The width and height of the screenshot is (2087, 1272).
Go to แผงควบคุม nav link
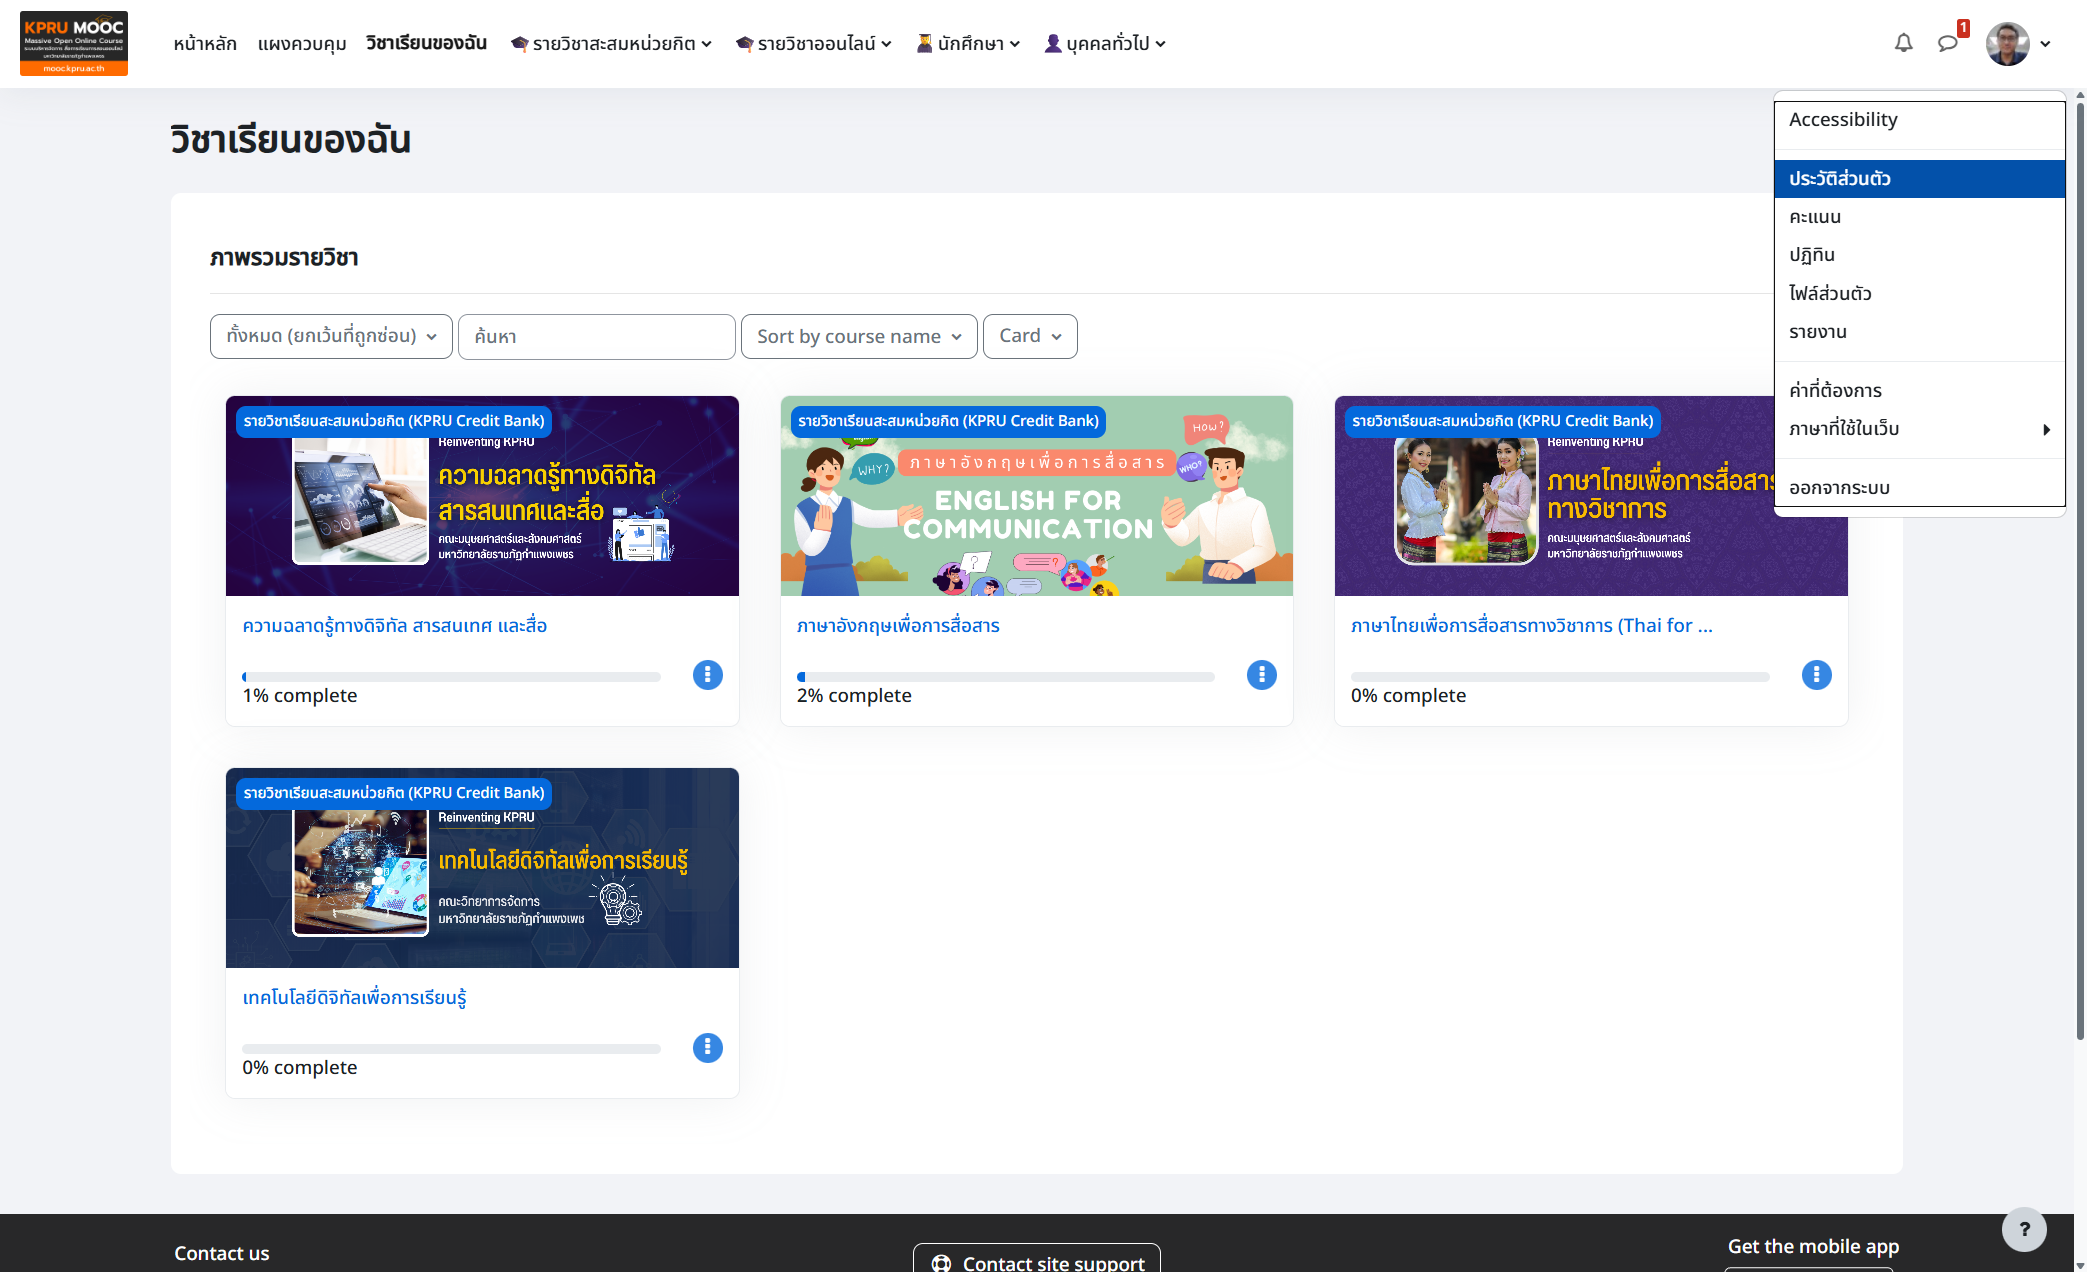tap(302, 43)
